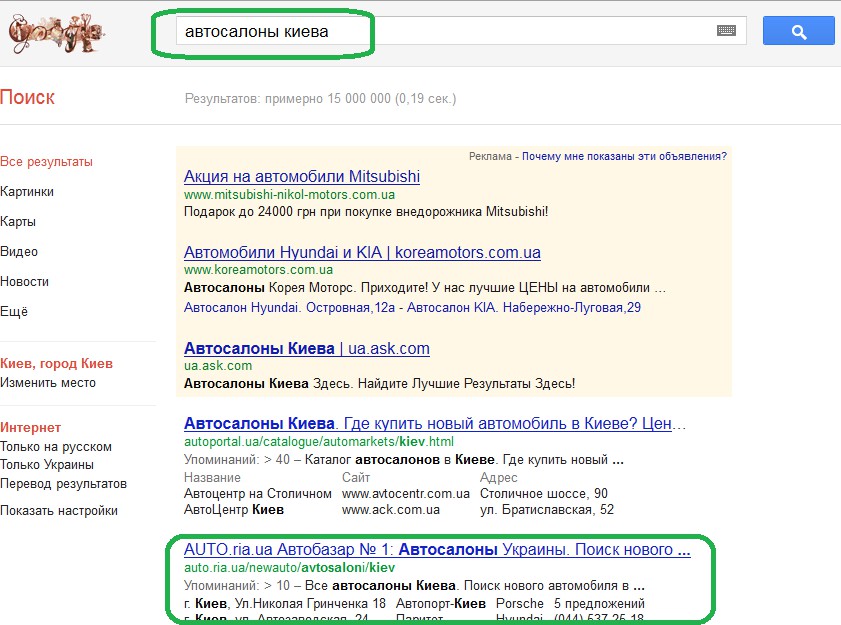
Task: Switch to Карты results
Action: click(x=18, y=222)
